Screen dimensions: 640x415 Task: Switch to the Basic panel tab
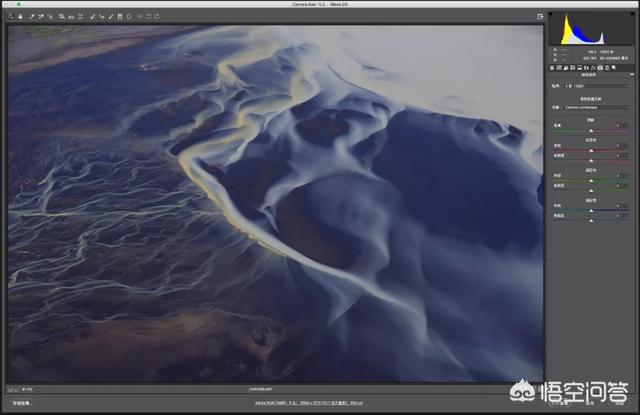(553, 67)
